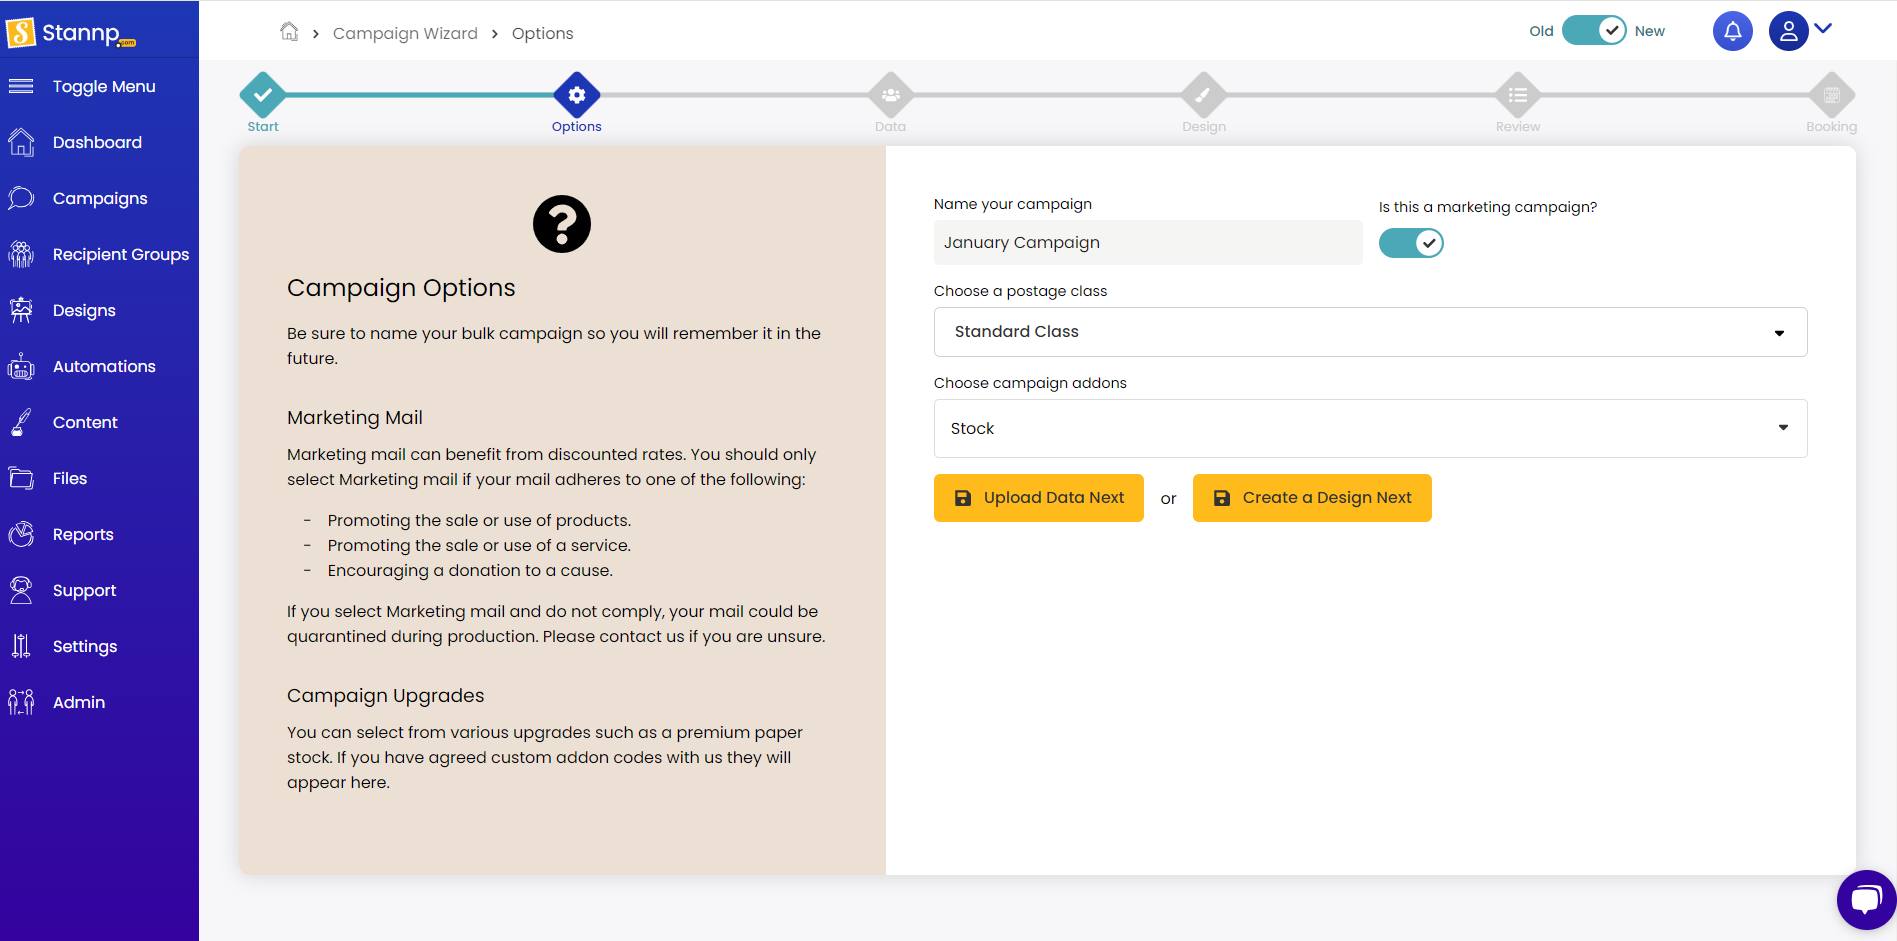Open Content from the sidebar
1897x941 pixels.
click(85, 422)
